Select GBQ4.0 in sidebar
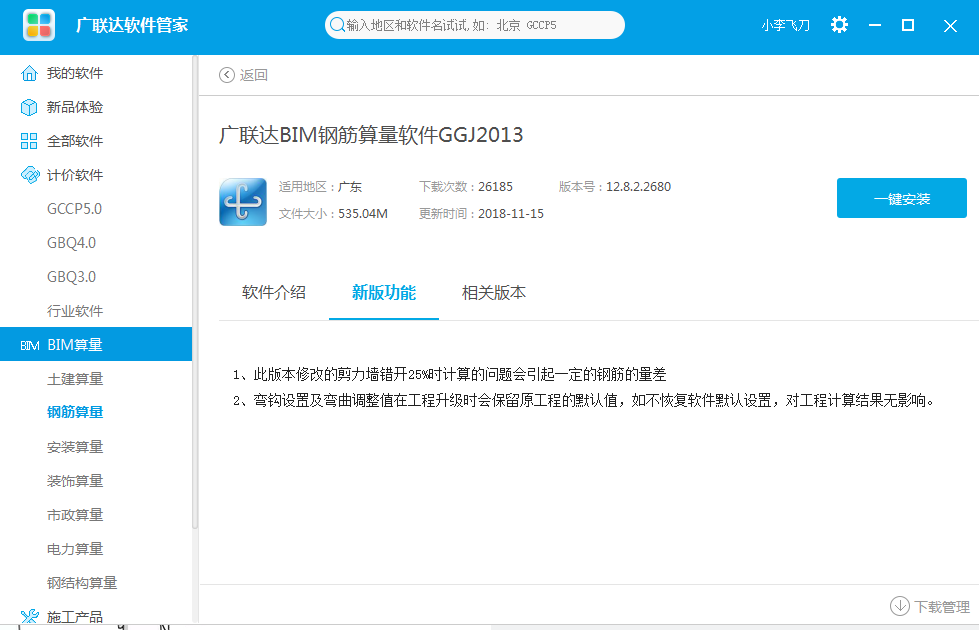This screenshot has height=630, width=979. click(x=71, y=243)
